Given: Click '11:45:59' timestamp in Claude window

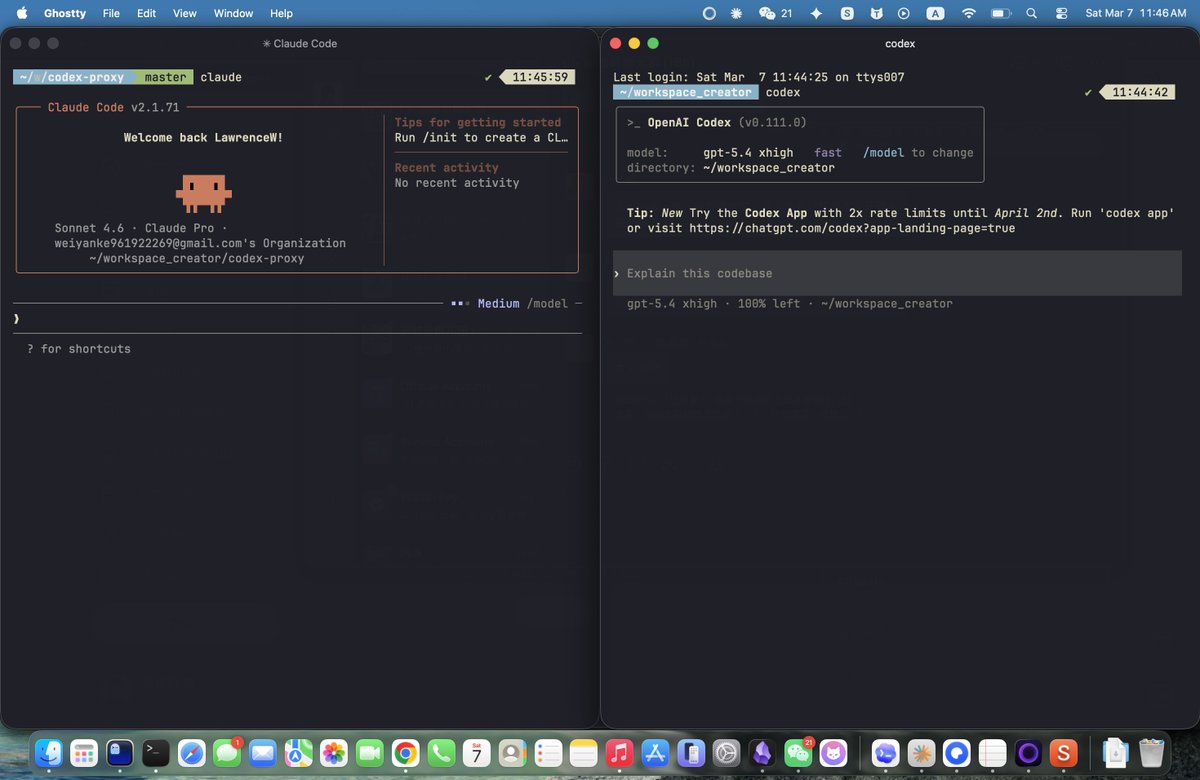Looking at the screenshot, I should pos(540,77).
